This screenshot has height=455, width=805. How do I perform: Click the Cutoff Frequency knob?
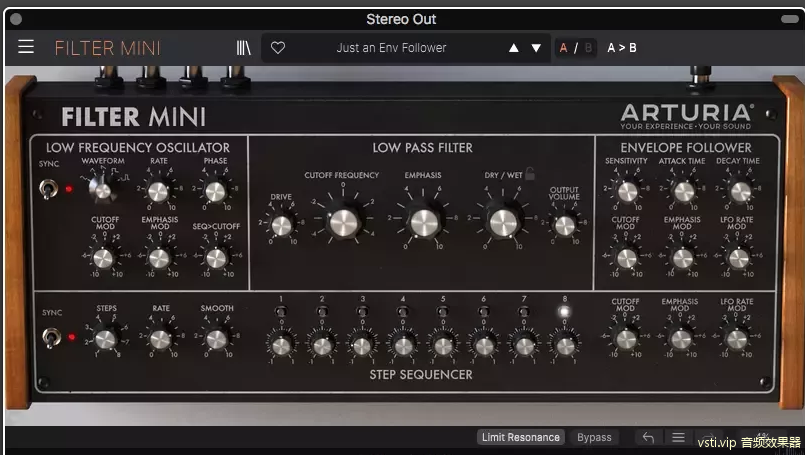pyautogui.click(x=342, y=221)
